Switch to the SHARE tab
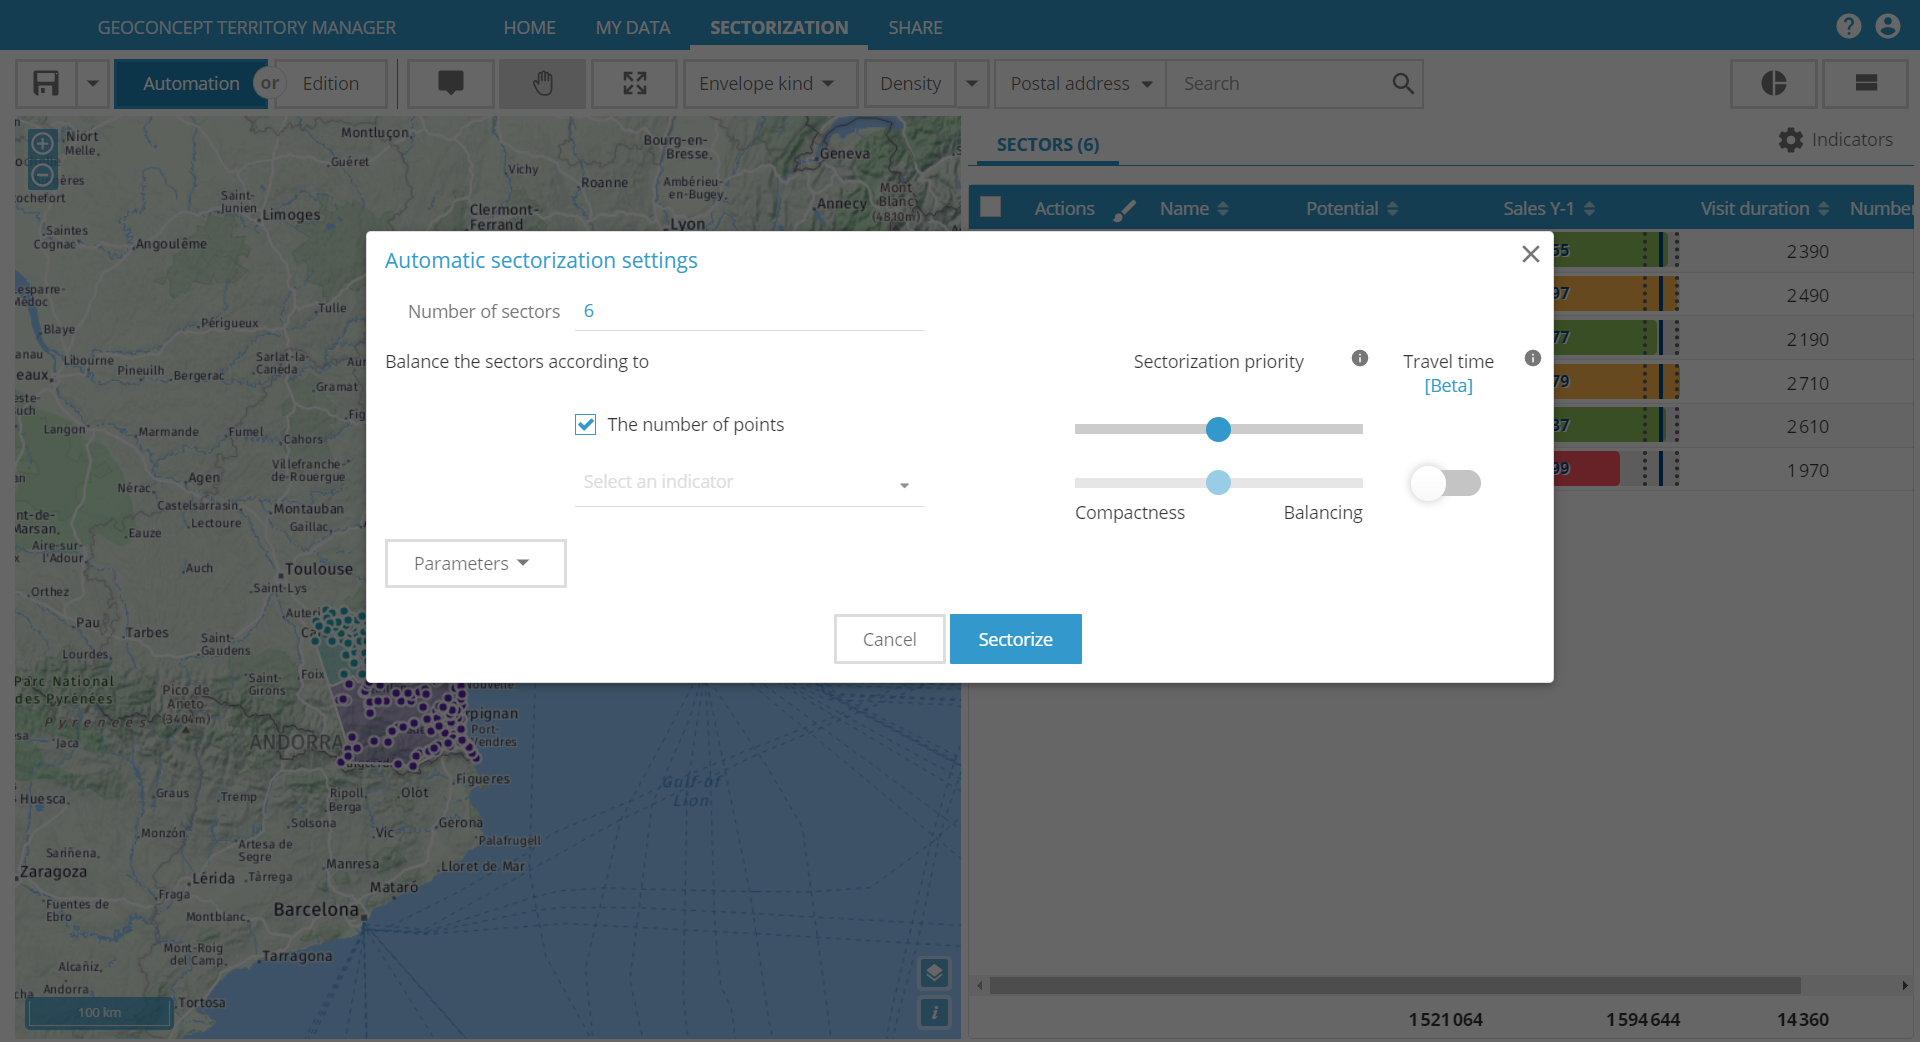Screen dimensions: 1920x1042 tap(914, 27)
